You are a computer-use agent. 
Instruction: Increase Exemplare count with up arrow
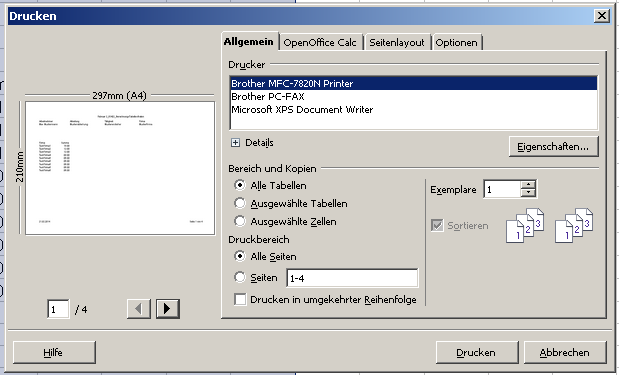click(x=528, y=185)
